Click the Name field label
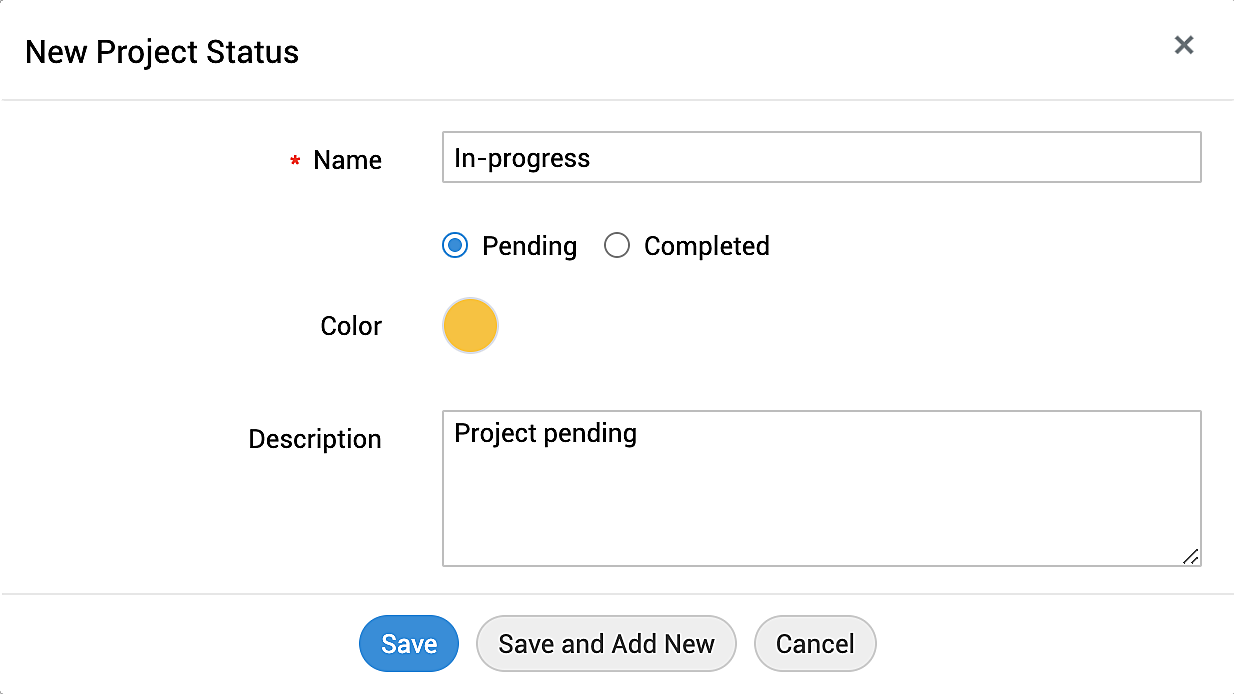The image size is (1234, 694). [x=347, y=160]
